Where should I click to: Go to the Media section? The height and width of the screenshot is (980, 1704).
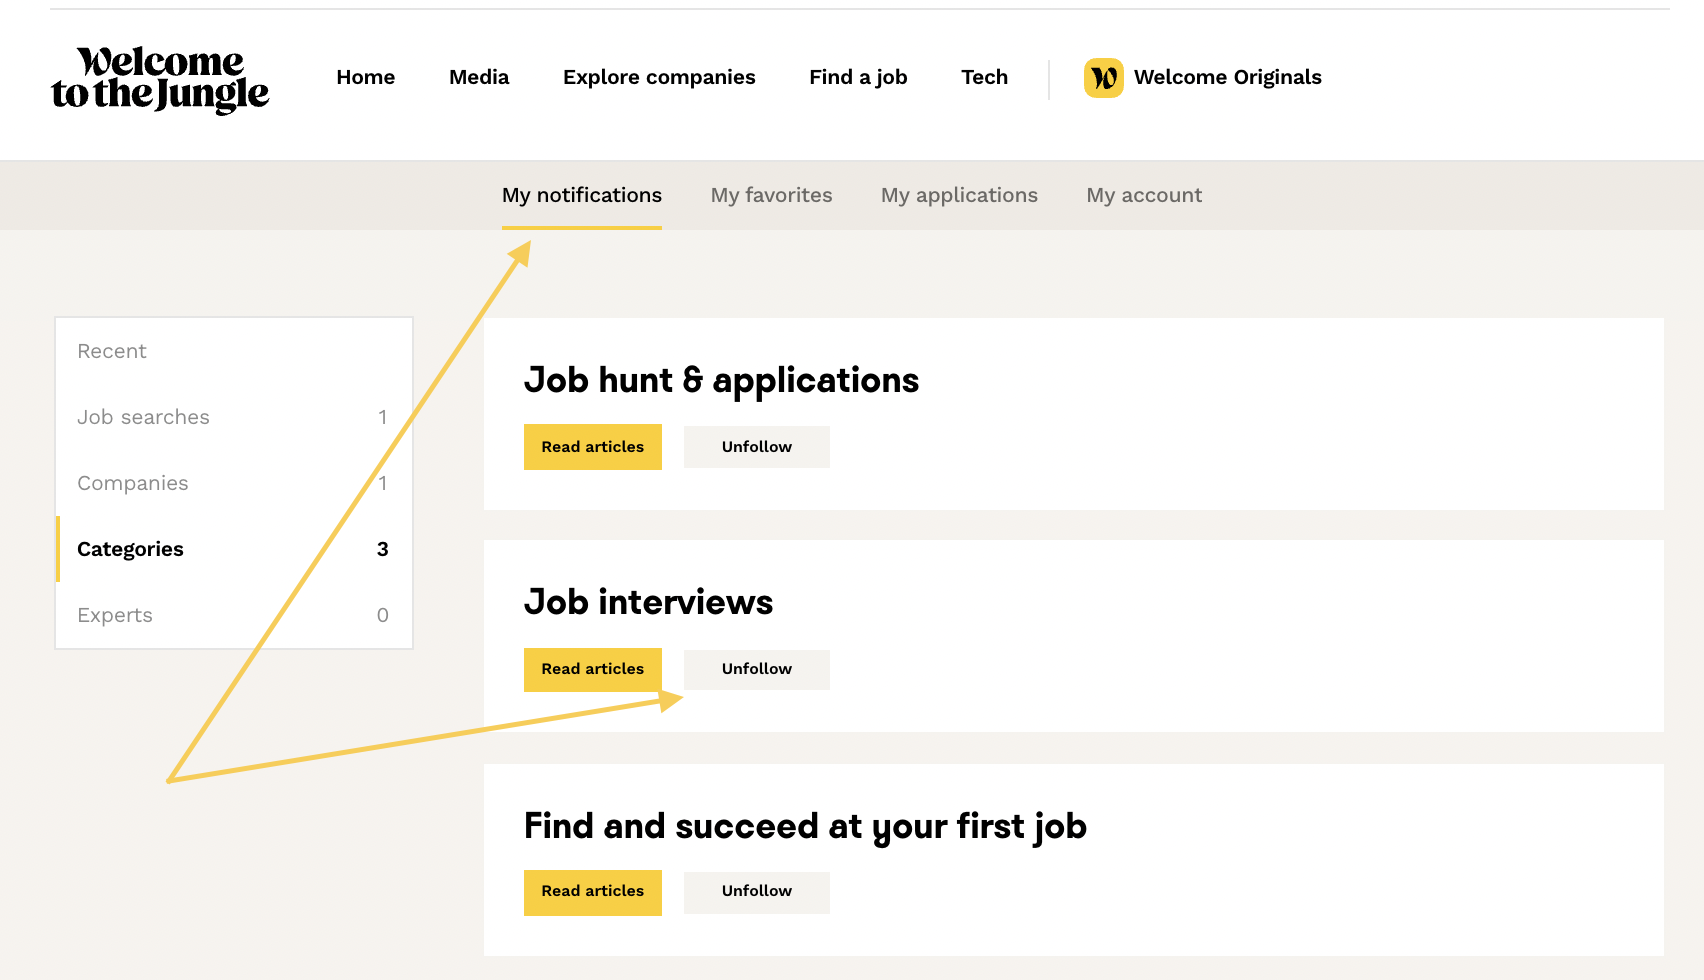click(479, 77)
